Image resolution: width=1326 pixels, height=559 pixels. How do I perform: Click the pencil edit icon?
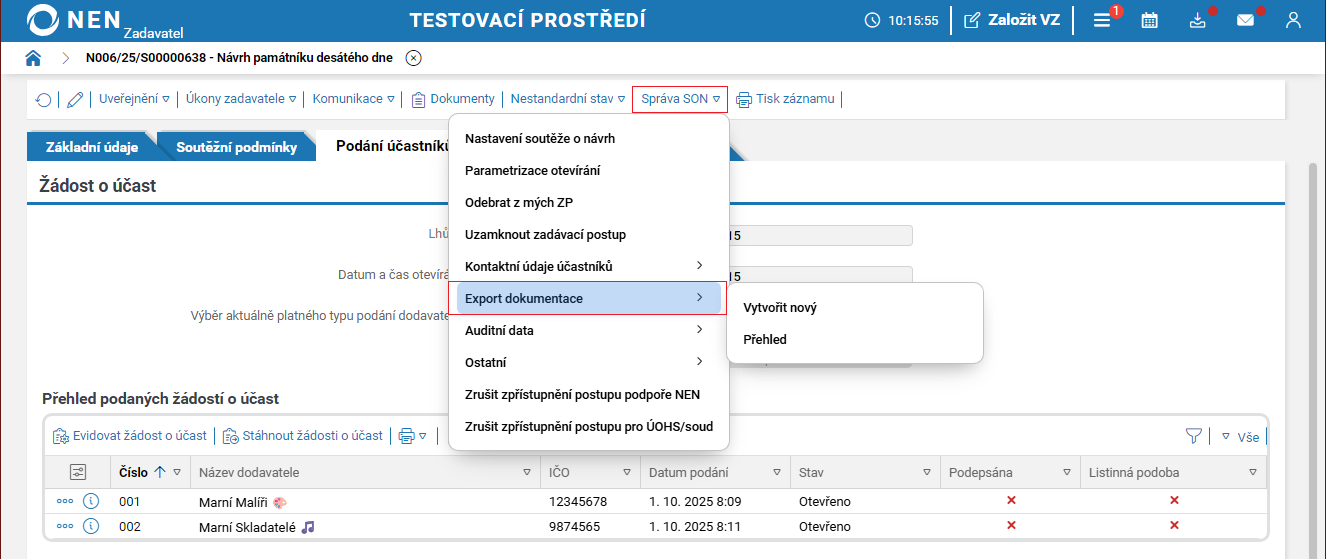point(75,99)
